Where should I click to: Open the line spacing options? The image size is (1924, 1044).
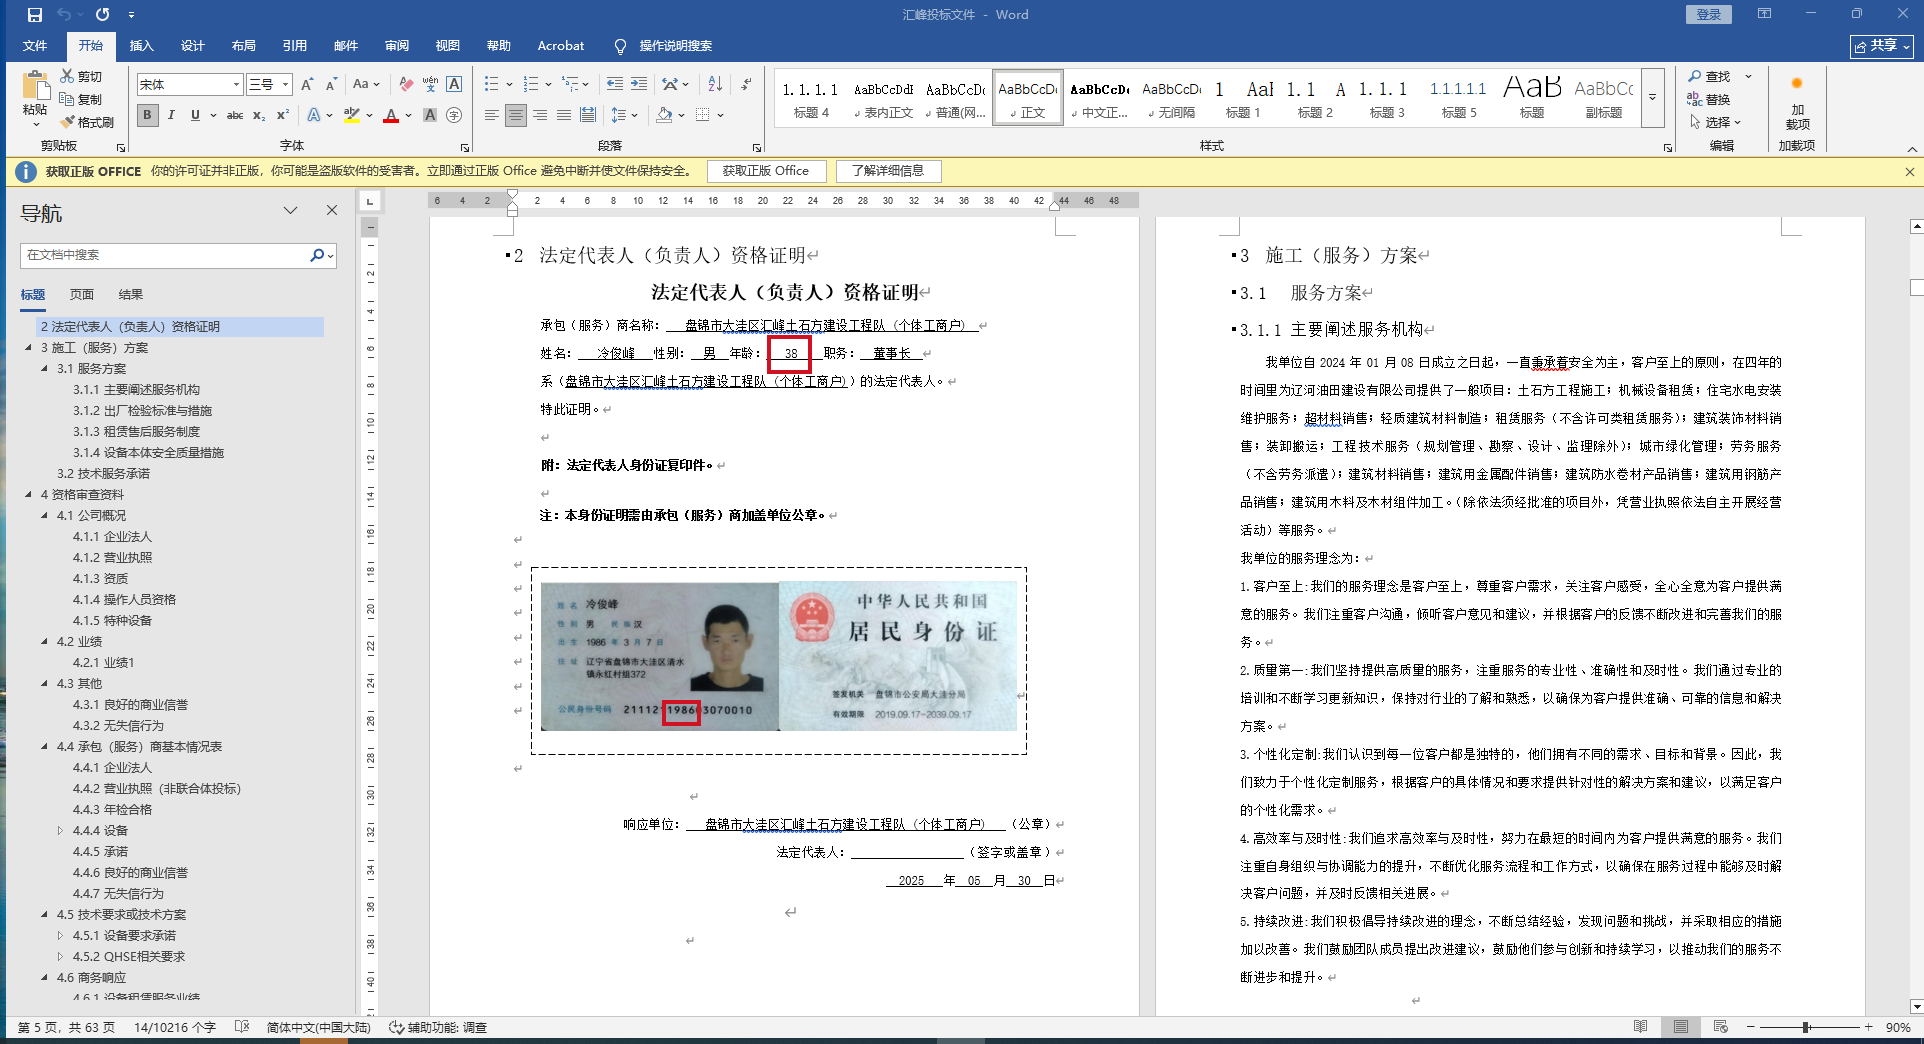point(619,115)
